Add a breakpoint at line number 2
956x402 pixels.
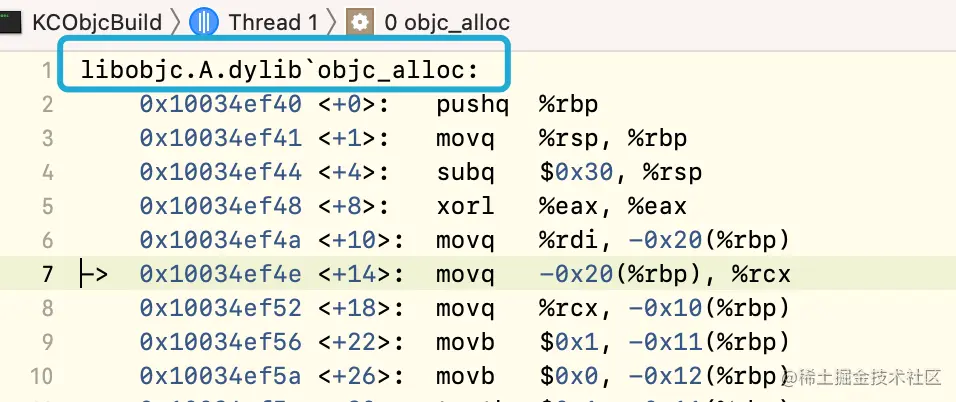(48, 104)
